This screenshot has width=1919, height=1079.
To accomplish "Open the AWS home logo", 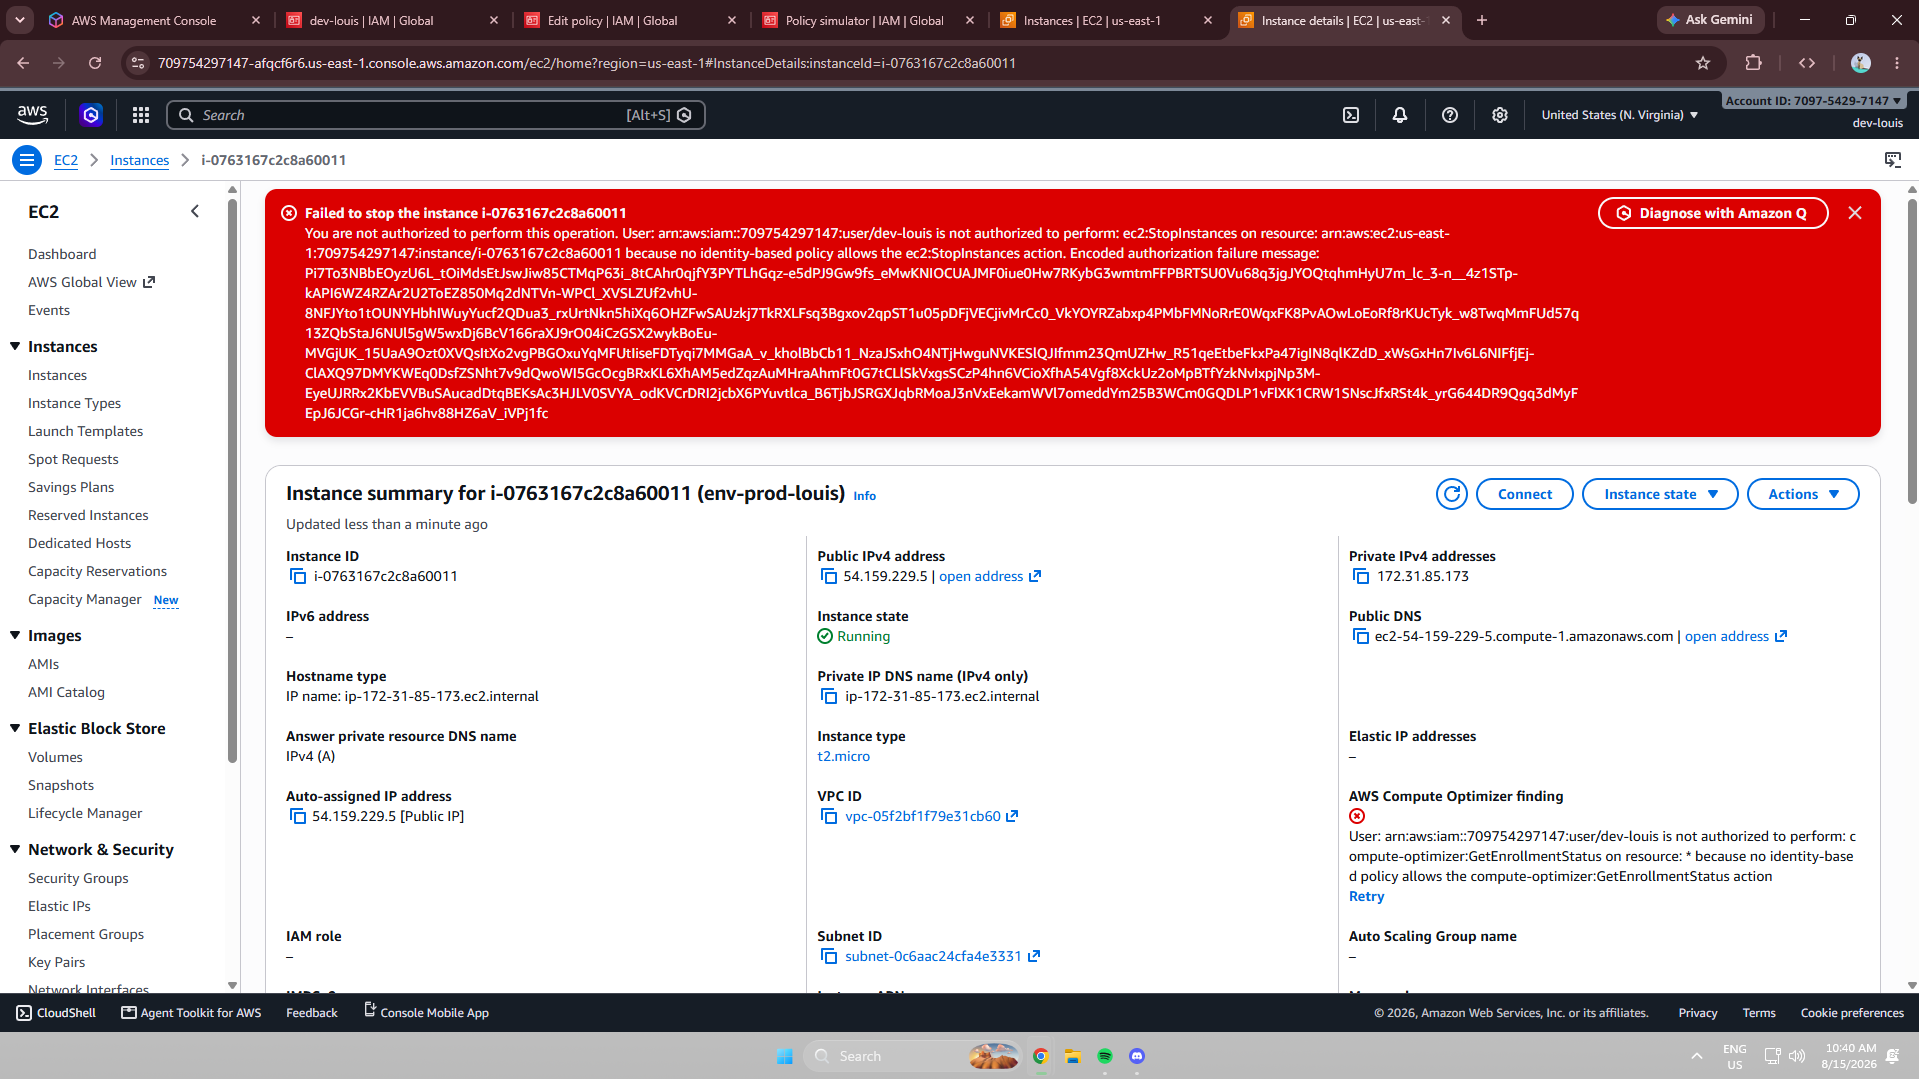I will [33, 115].
